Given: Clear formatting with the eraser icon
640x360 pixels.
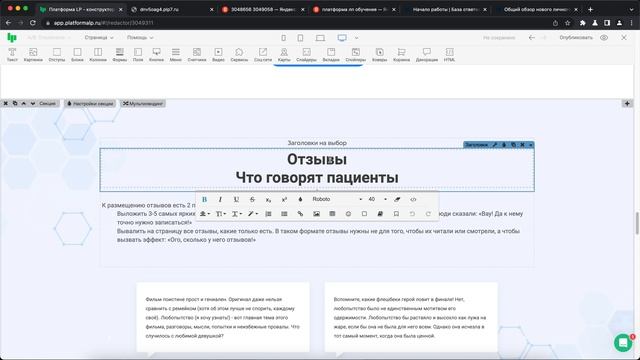Looking at the screenshot, I should click(x=397, y=199).
